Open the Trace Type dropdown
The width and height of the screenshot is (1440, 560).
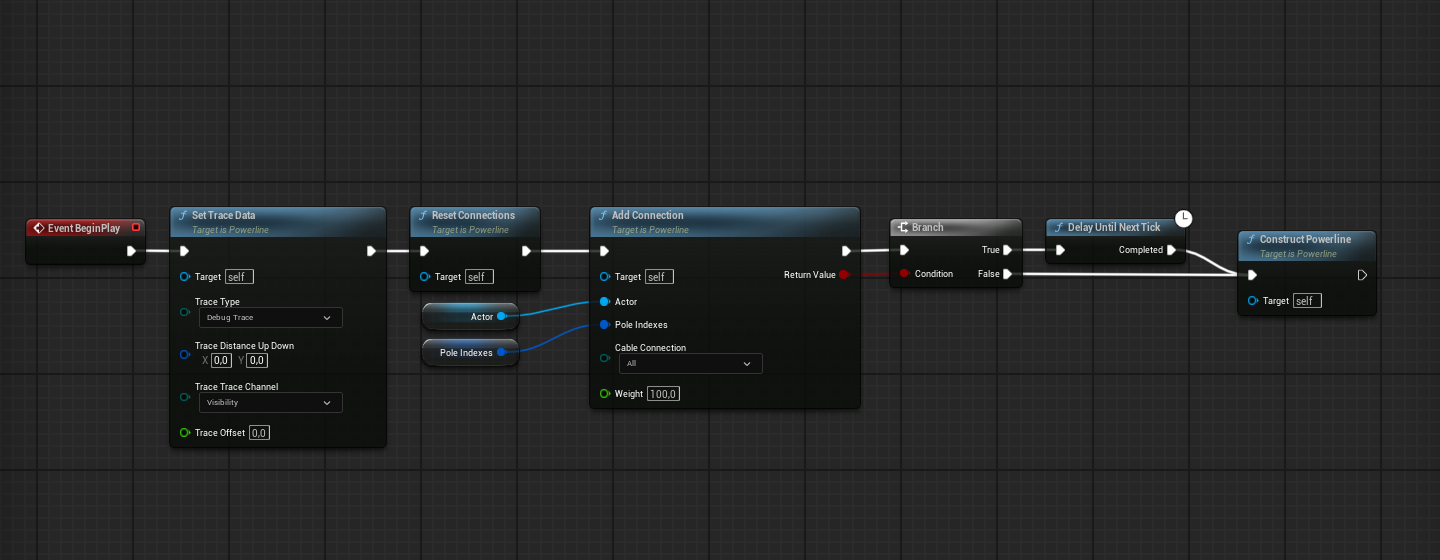click(x=268, y=318)
